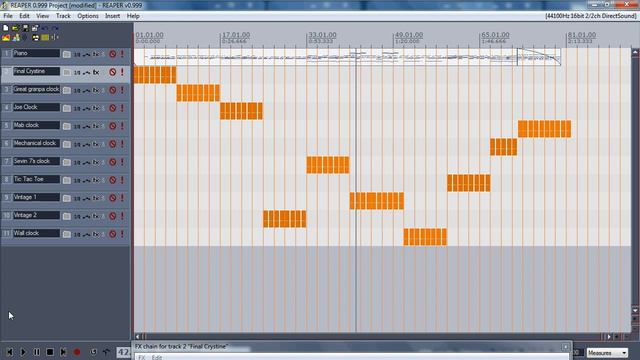This screenshot has height=360, width=640.
Task: Click the Redo arrow in the toolbar
Action: 55,28
